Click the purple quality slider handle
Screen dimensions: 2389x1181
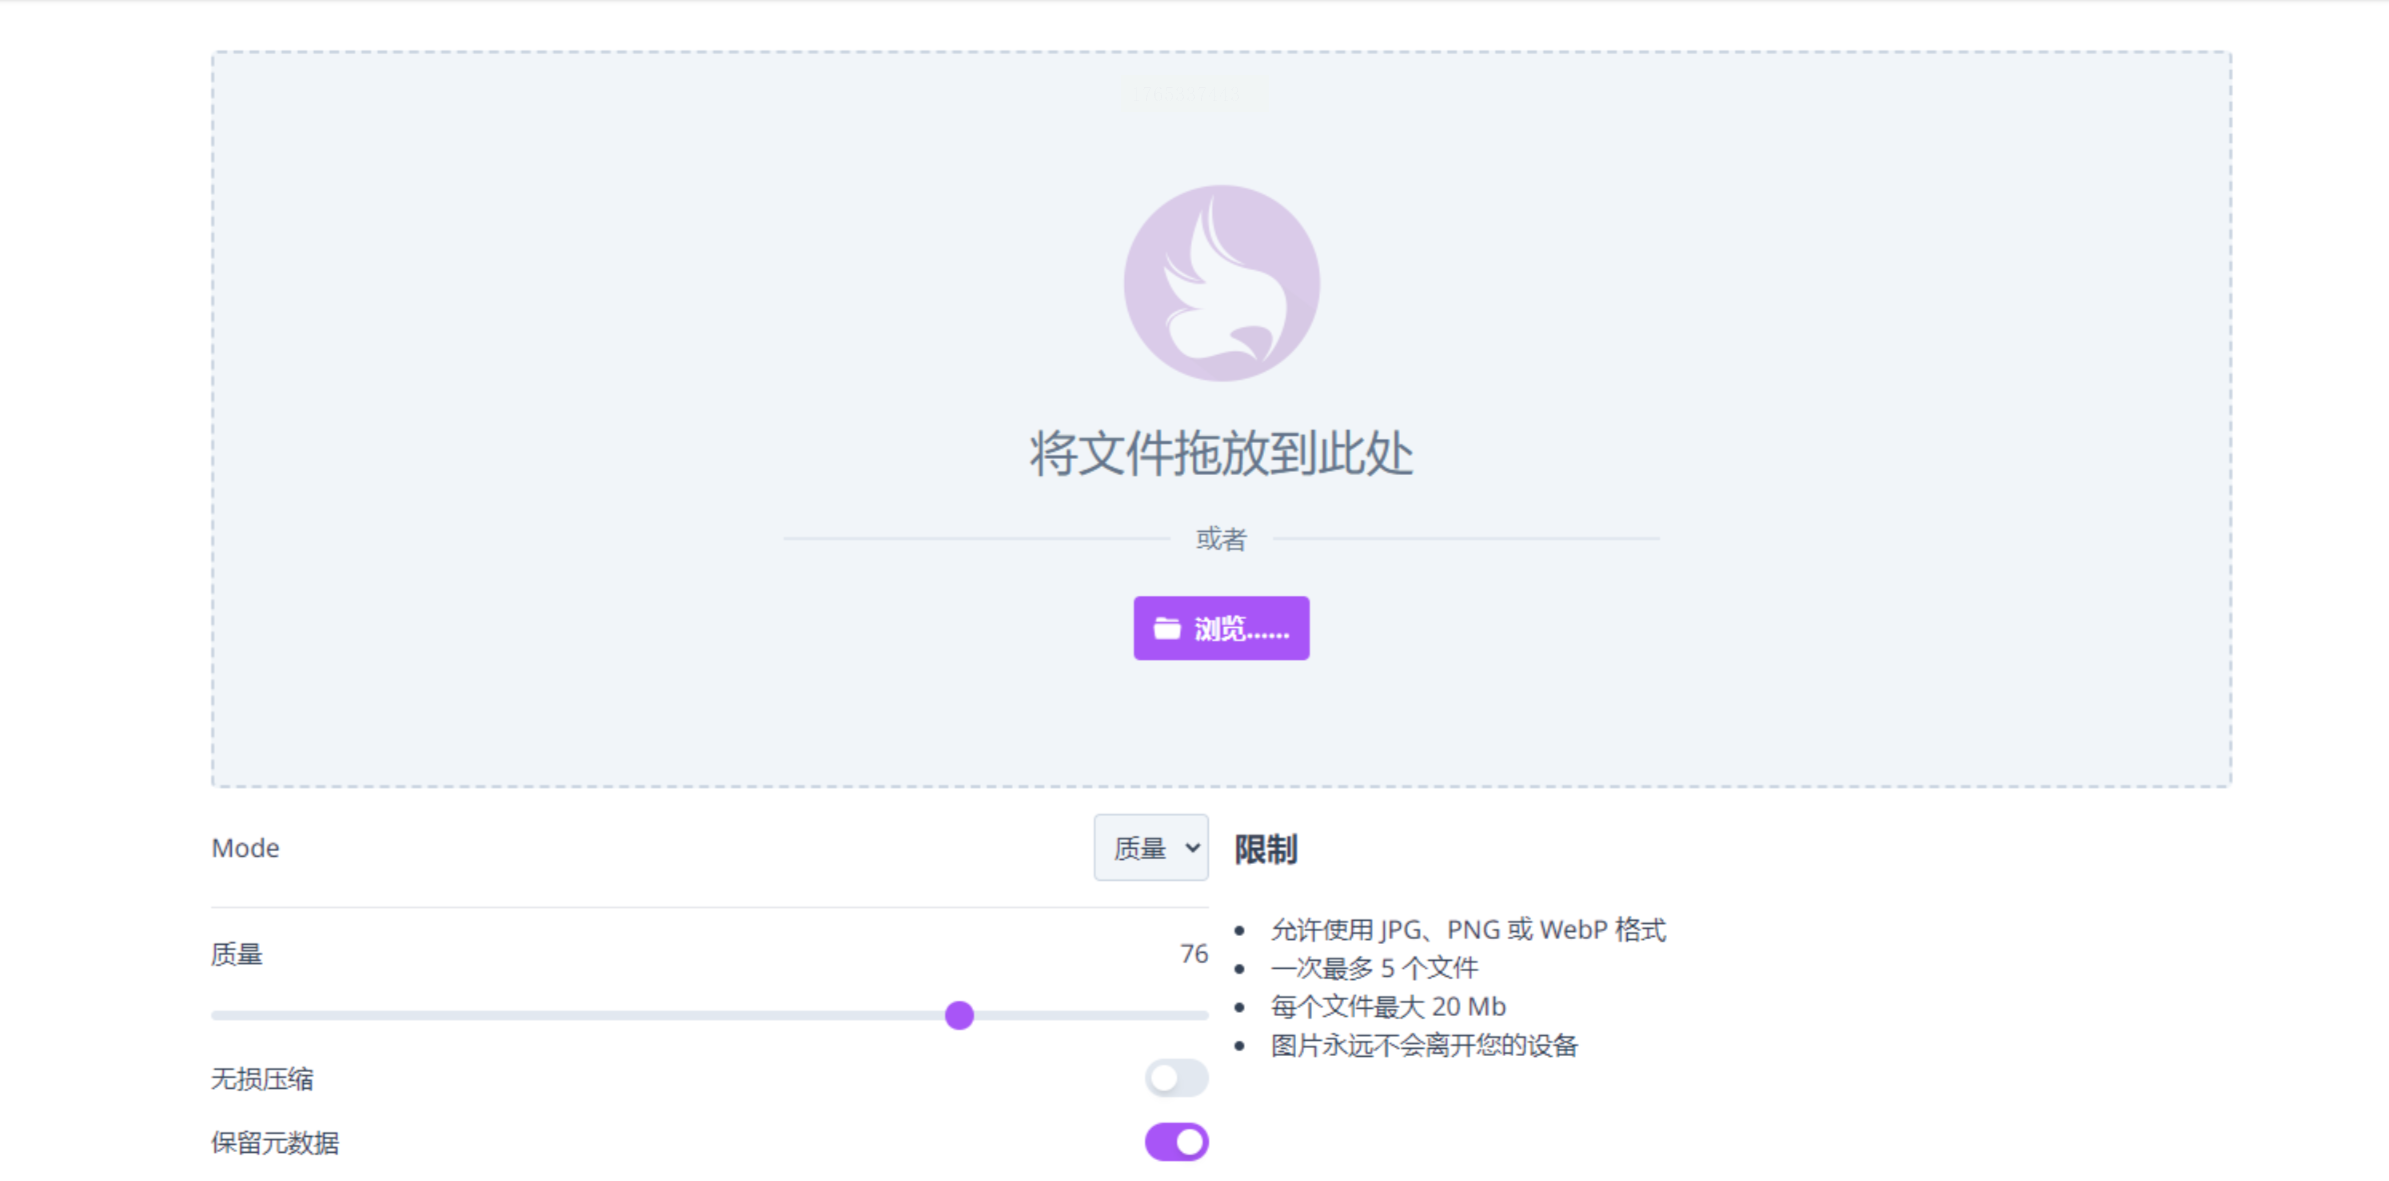point(959,1015)
